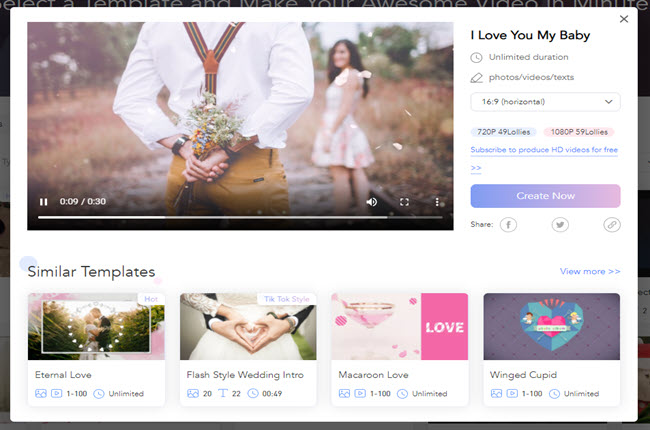650x430 pixels.
Task: Share template on Twitter
Action: pos(560,225)
